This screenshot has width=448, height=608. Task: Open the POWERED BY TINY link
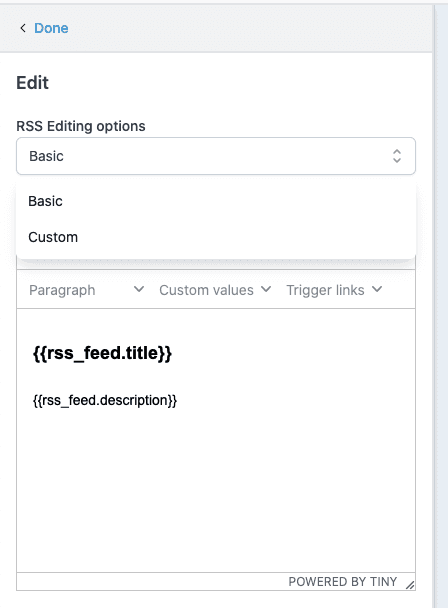point(342,582)
